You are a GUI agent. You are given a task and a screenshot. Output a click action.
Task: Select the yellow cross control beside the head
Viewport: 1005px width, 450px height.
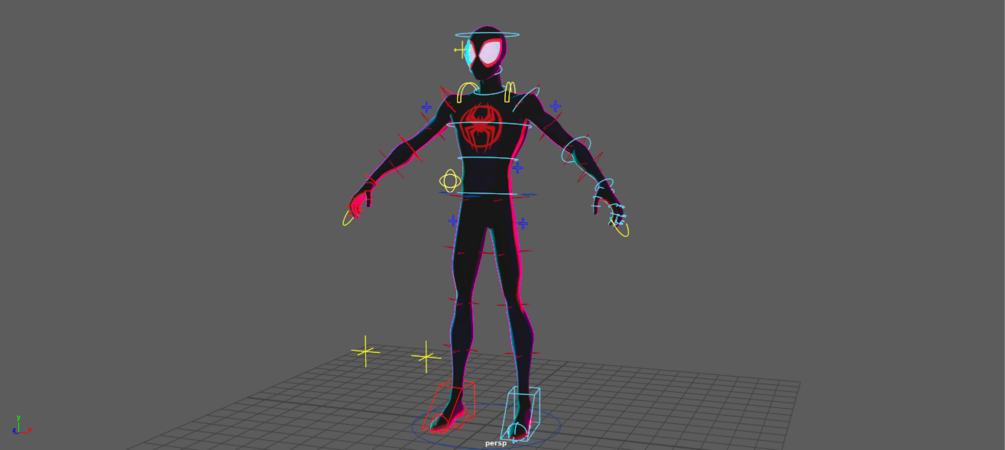tap(460, 49)
